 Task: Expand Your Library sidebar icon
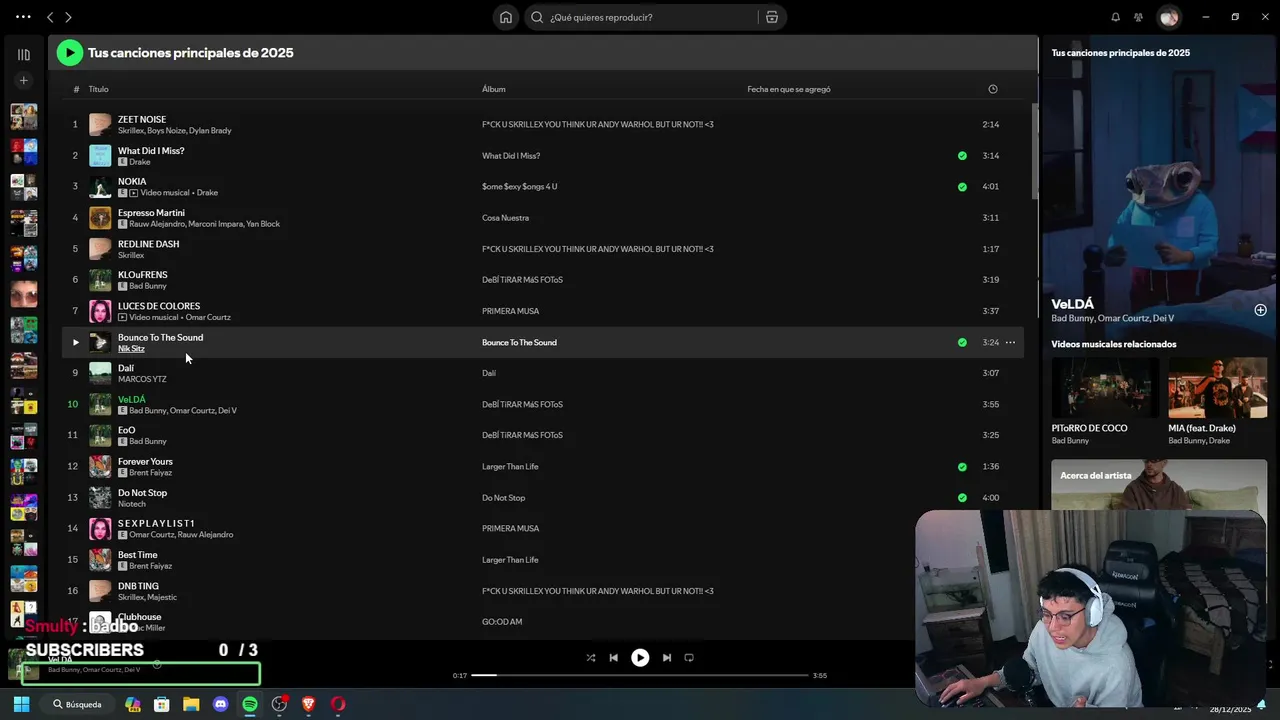23,55
